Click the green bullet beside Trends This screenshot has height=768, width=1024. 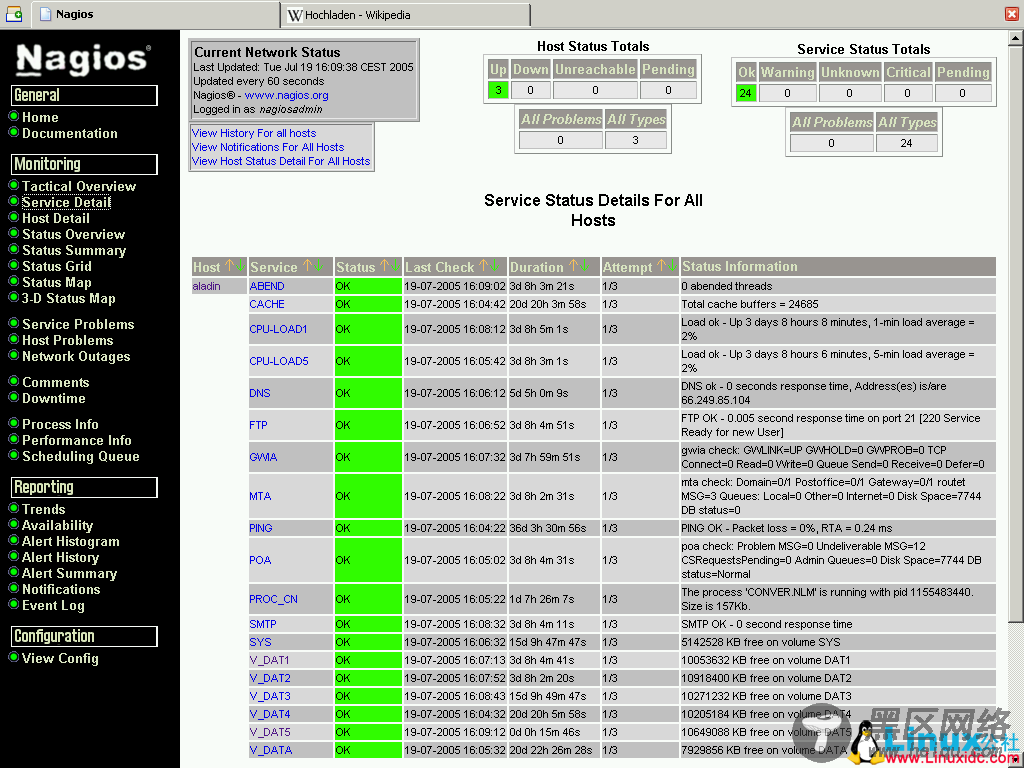pyautogui.click(x=13, y=508)
